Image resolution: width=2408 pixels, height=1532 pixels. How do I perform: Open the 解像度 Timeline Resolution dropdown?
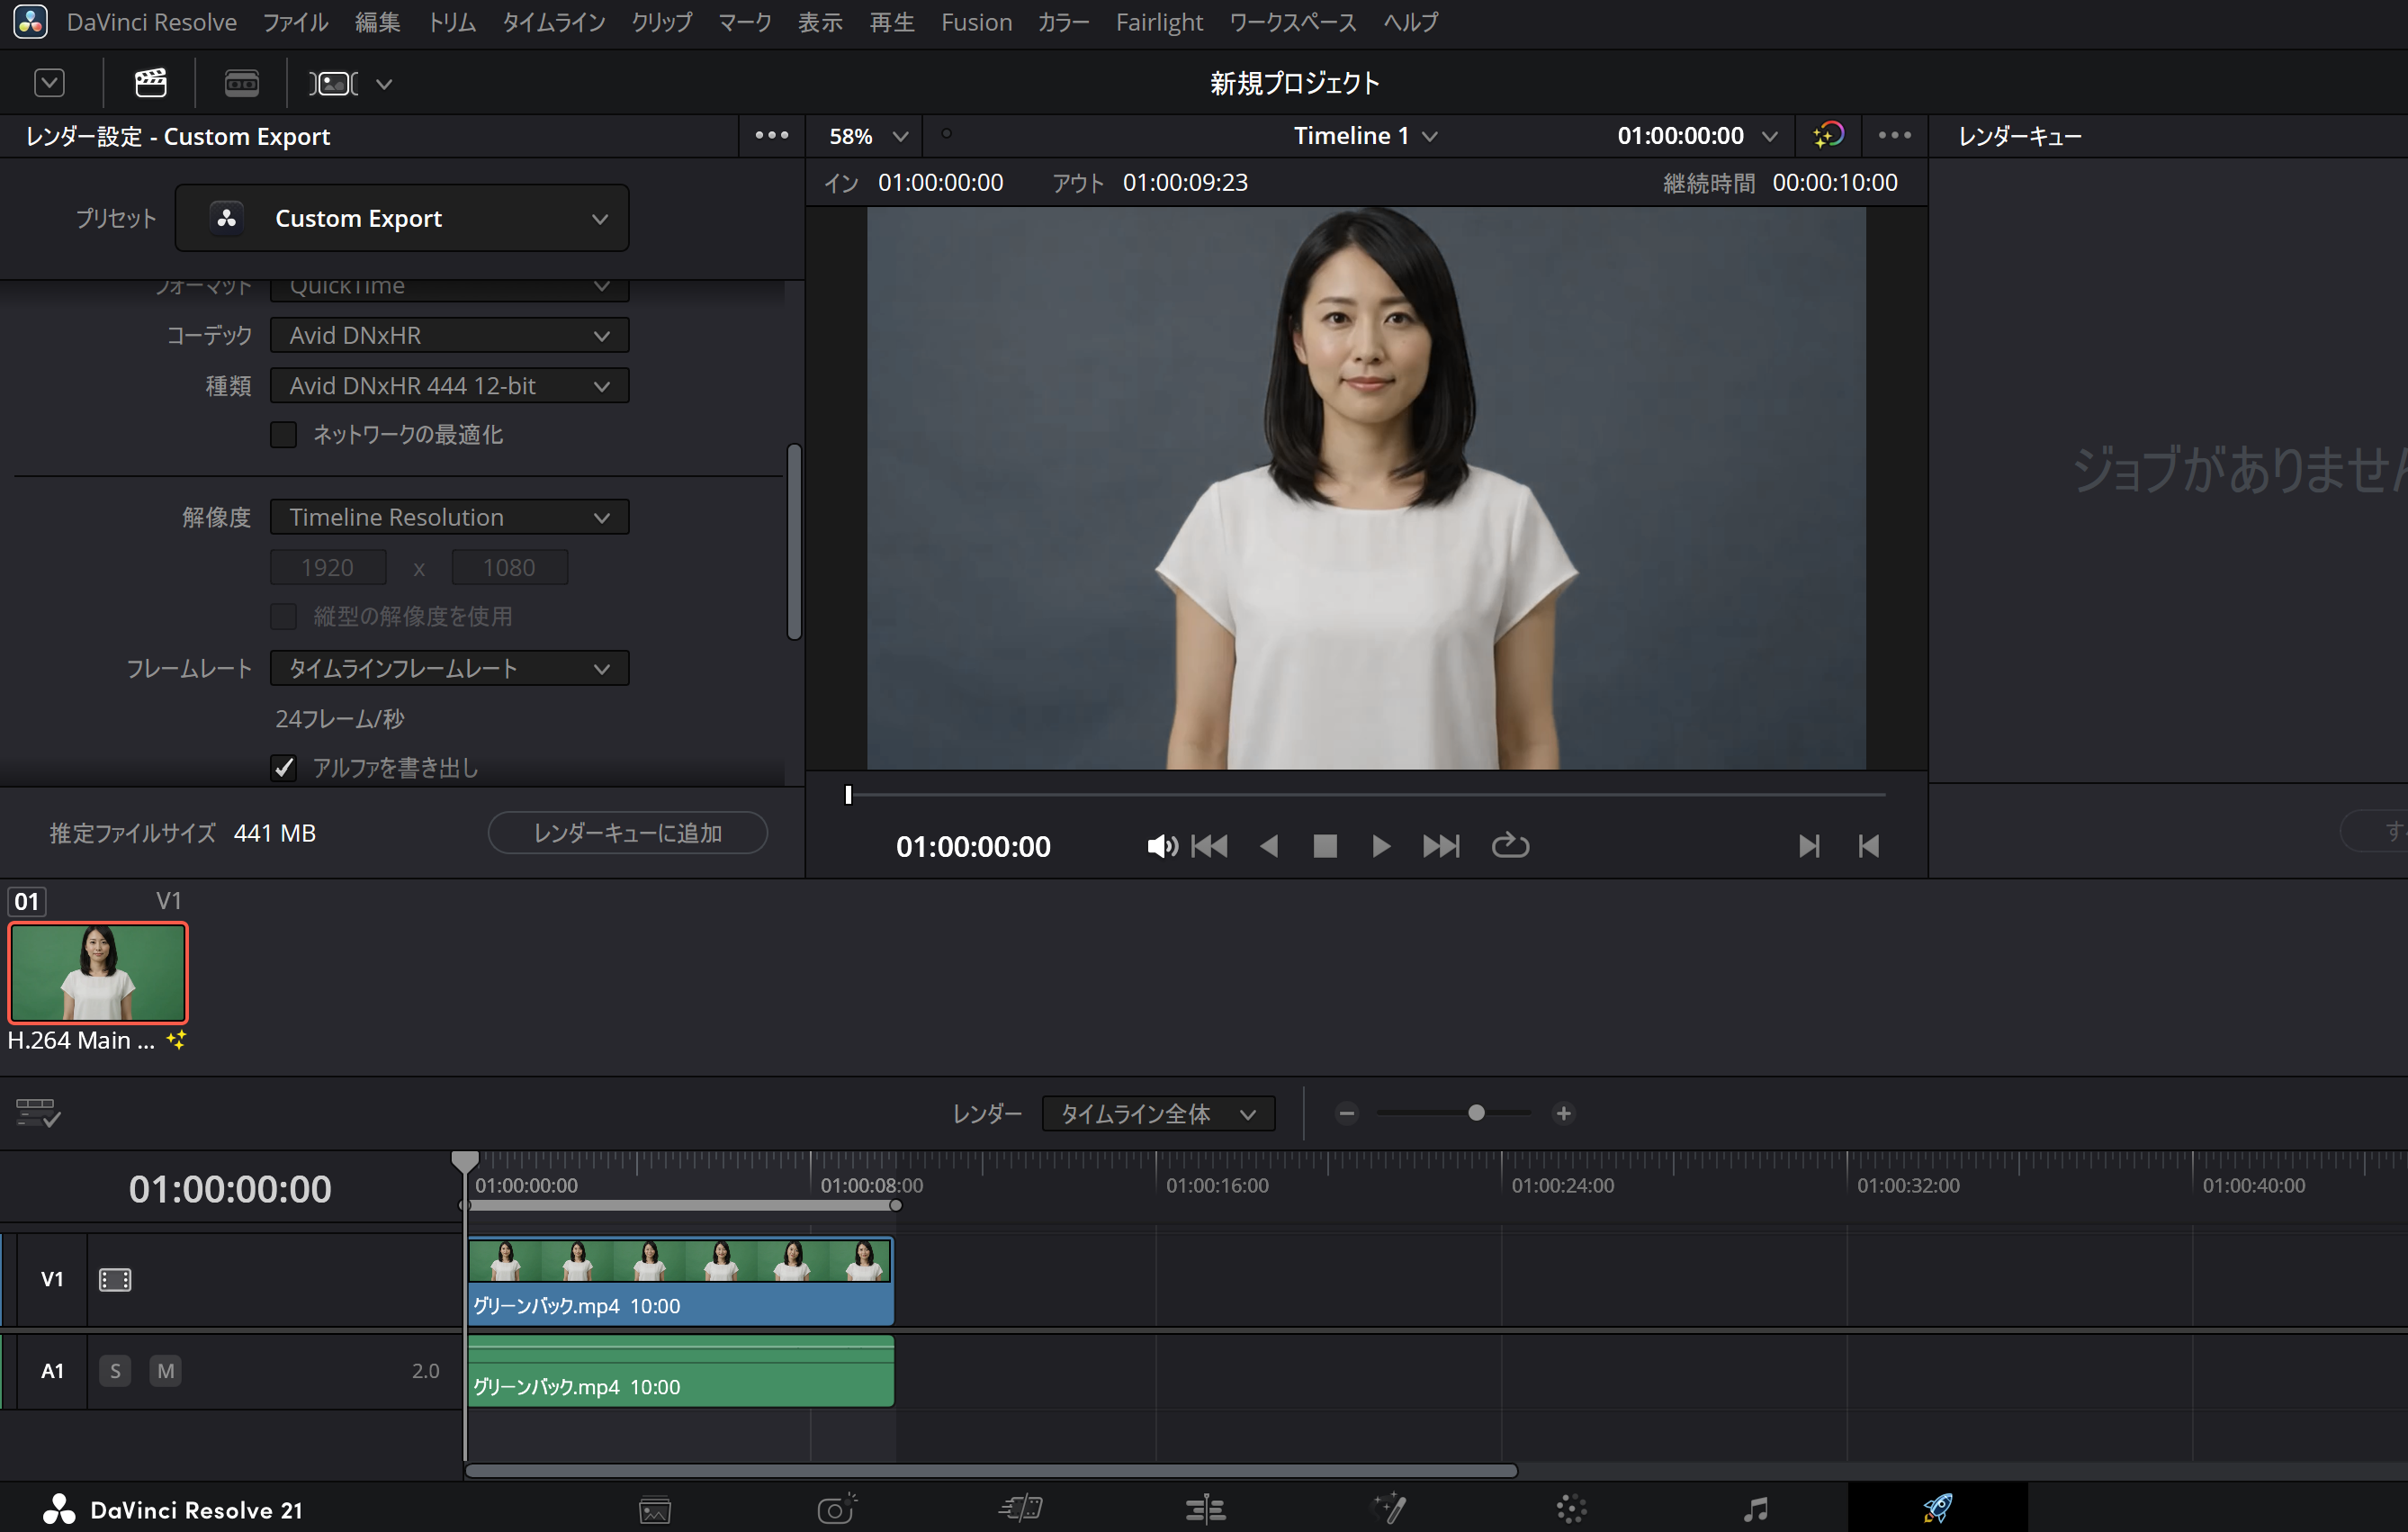point(449,517)
